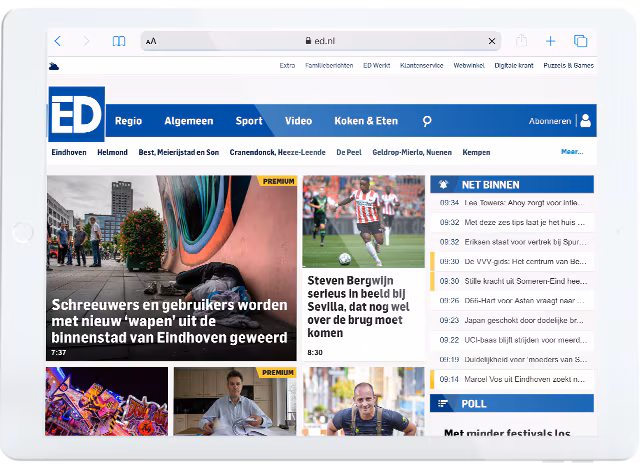Open the Digitale krant link
Screen dimensions: 640x470
514,65
